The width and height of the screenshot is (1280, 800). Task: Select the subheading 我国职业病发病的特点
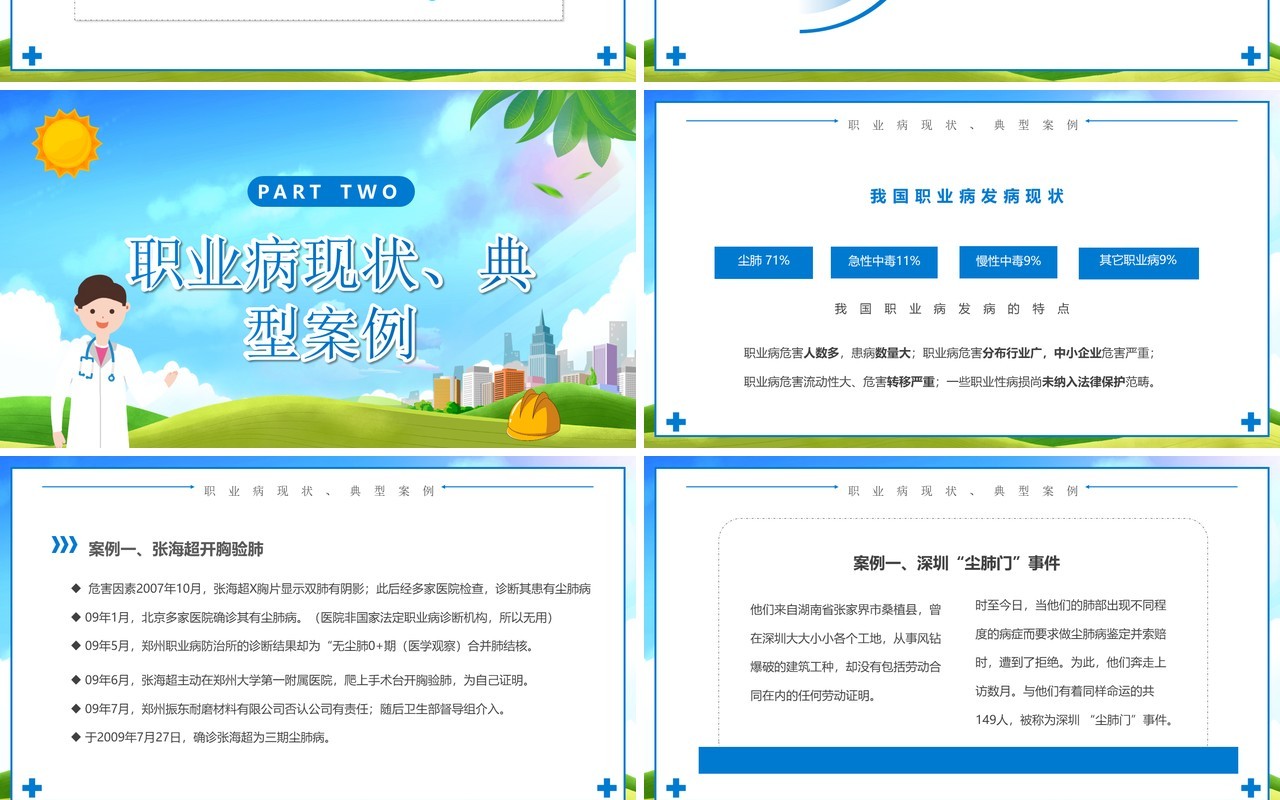[953, 309]
